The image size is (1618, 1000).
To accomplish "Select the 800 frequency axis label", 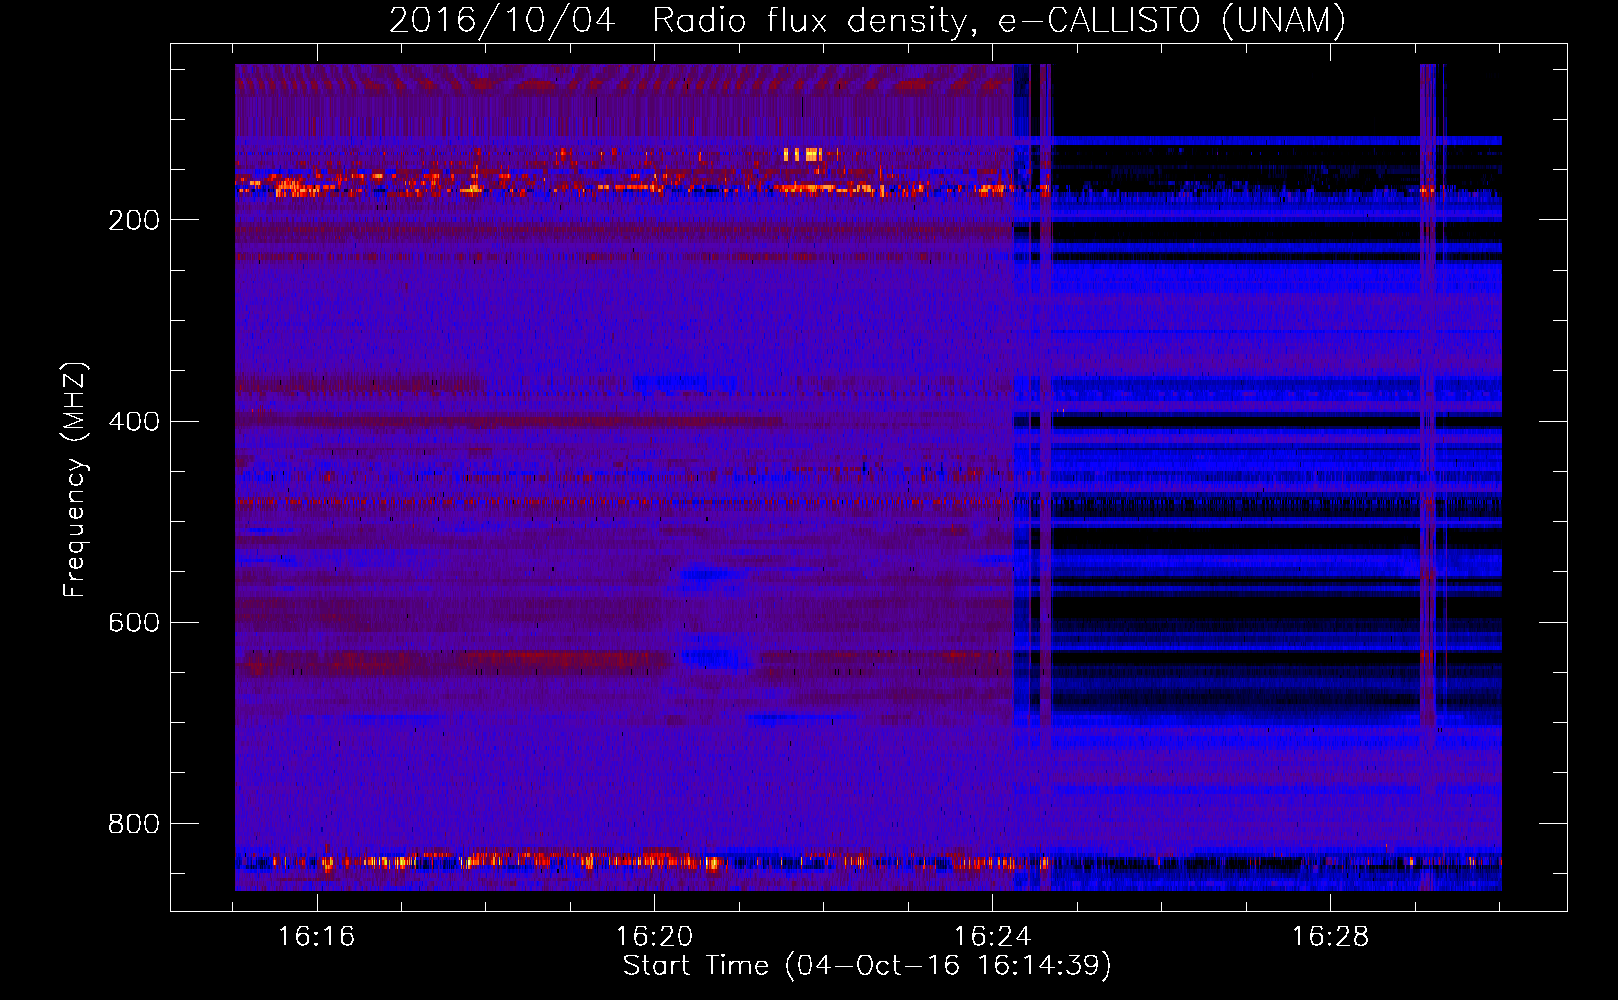I will 134,823.
